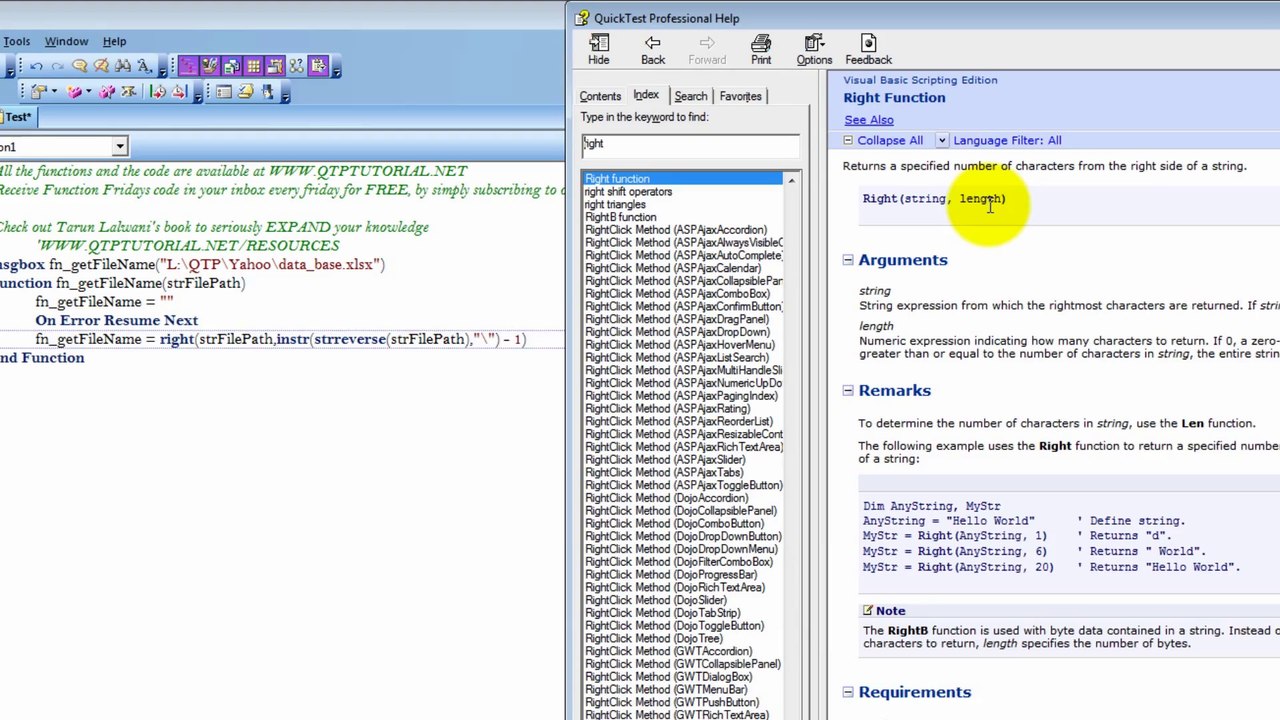The height and width of the screenshot is (720, 1280).
Task: Click the Hide icon in help toolbar
Action: point(598,50)
